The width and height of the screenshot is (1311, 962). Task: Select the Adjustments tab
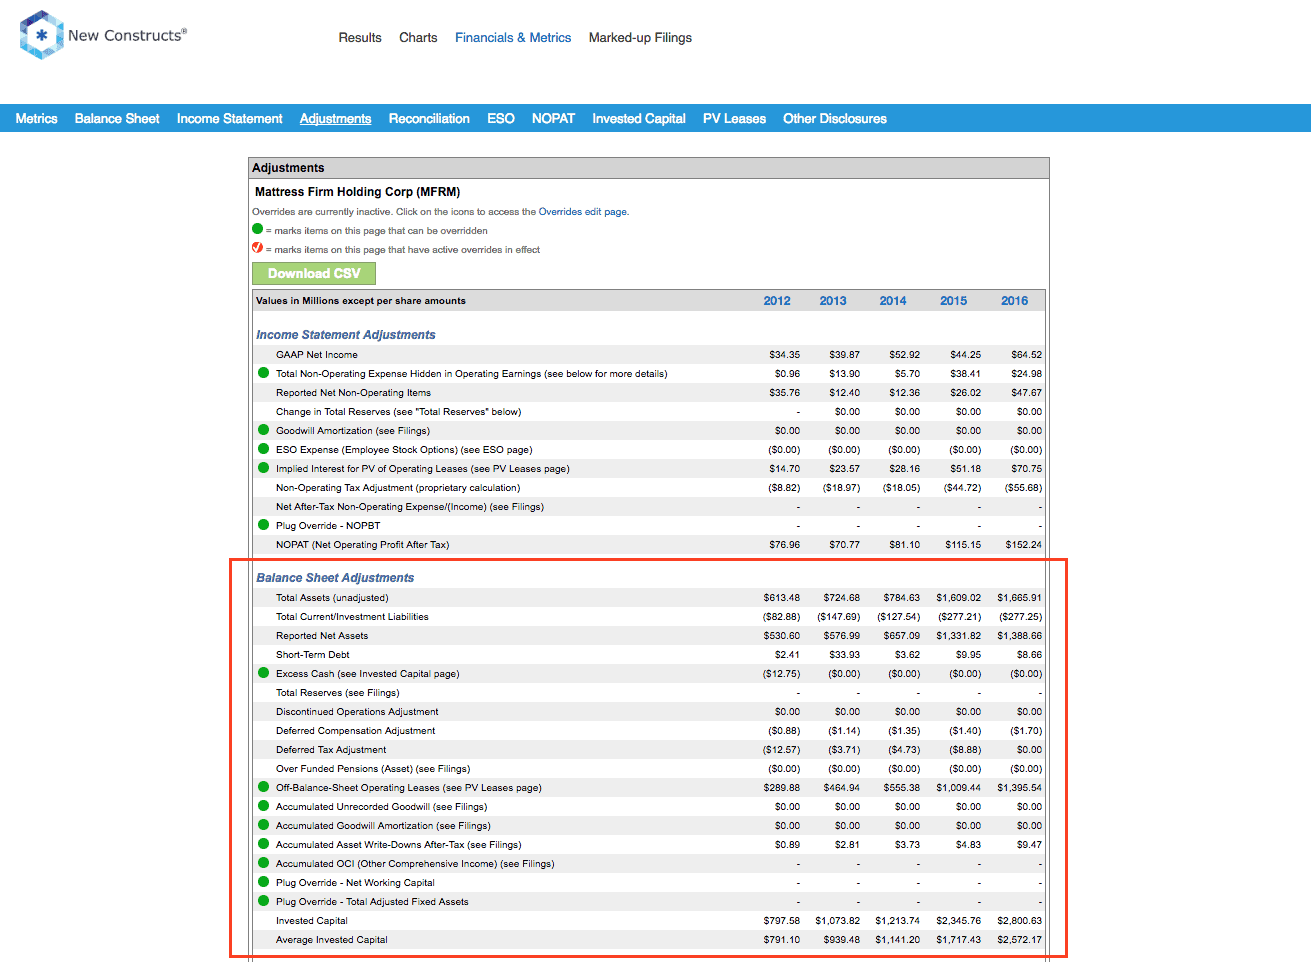click(x=335, y=118)
